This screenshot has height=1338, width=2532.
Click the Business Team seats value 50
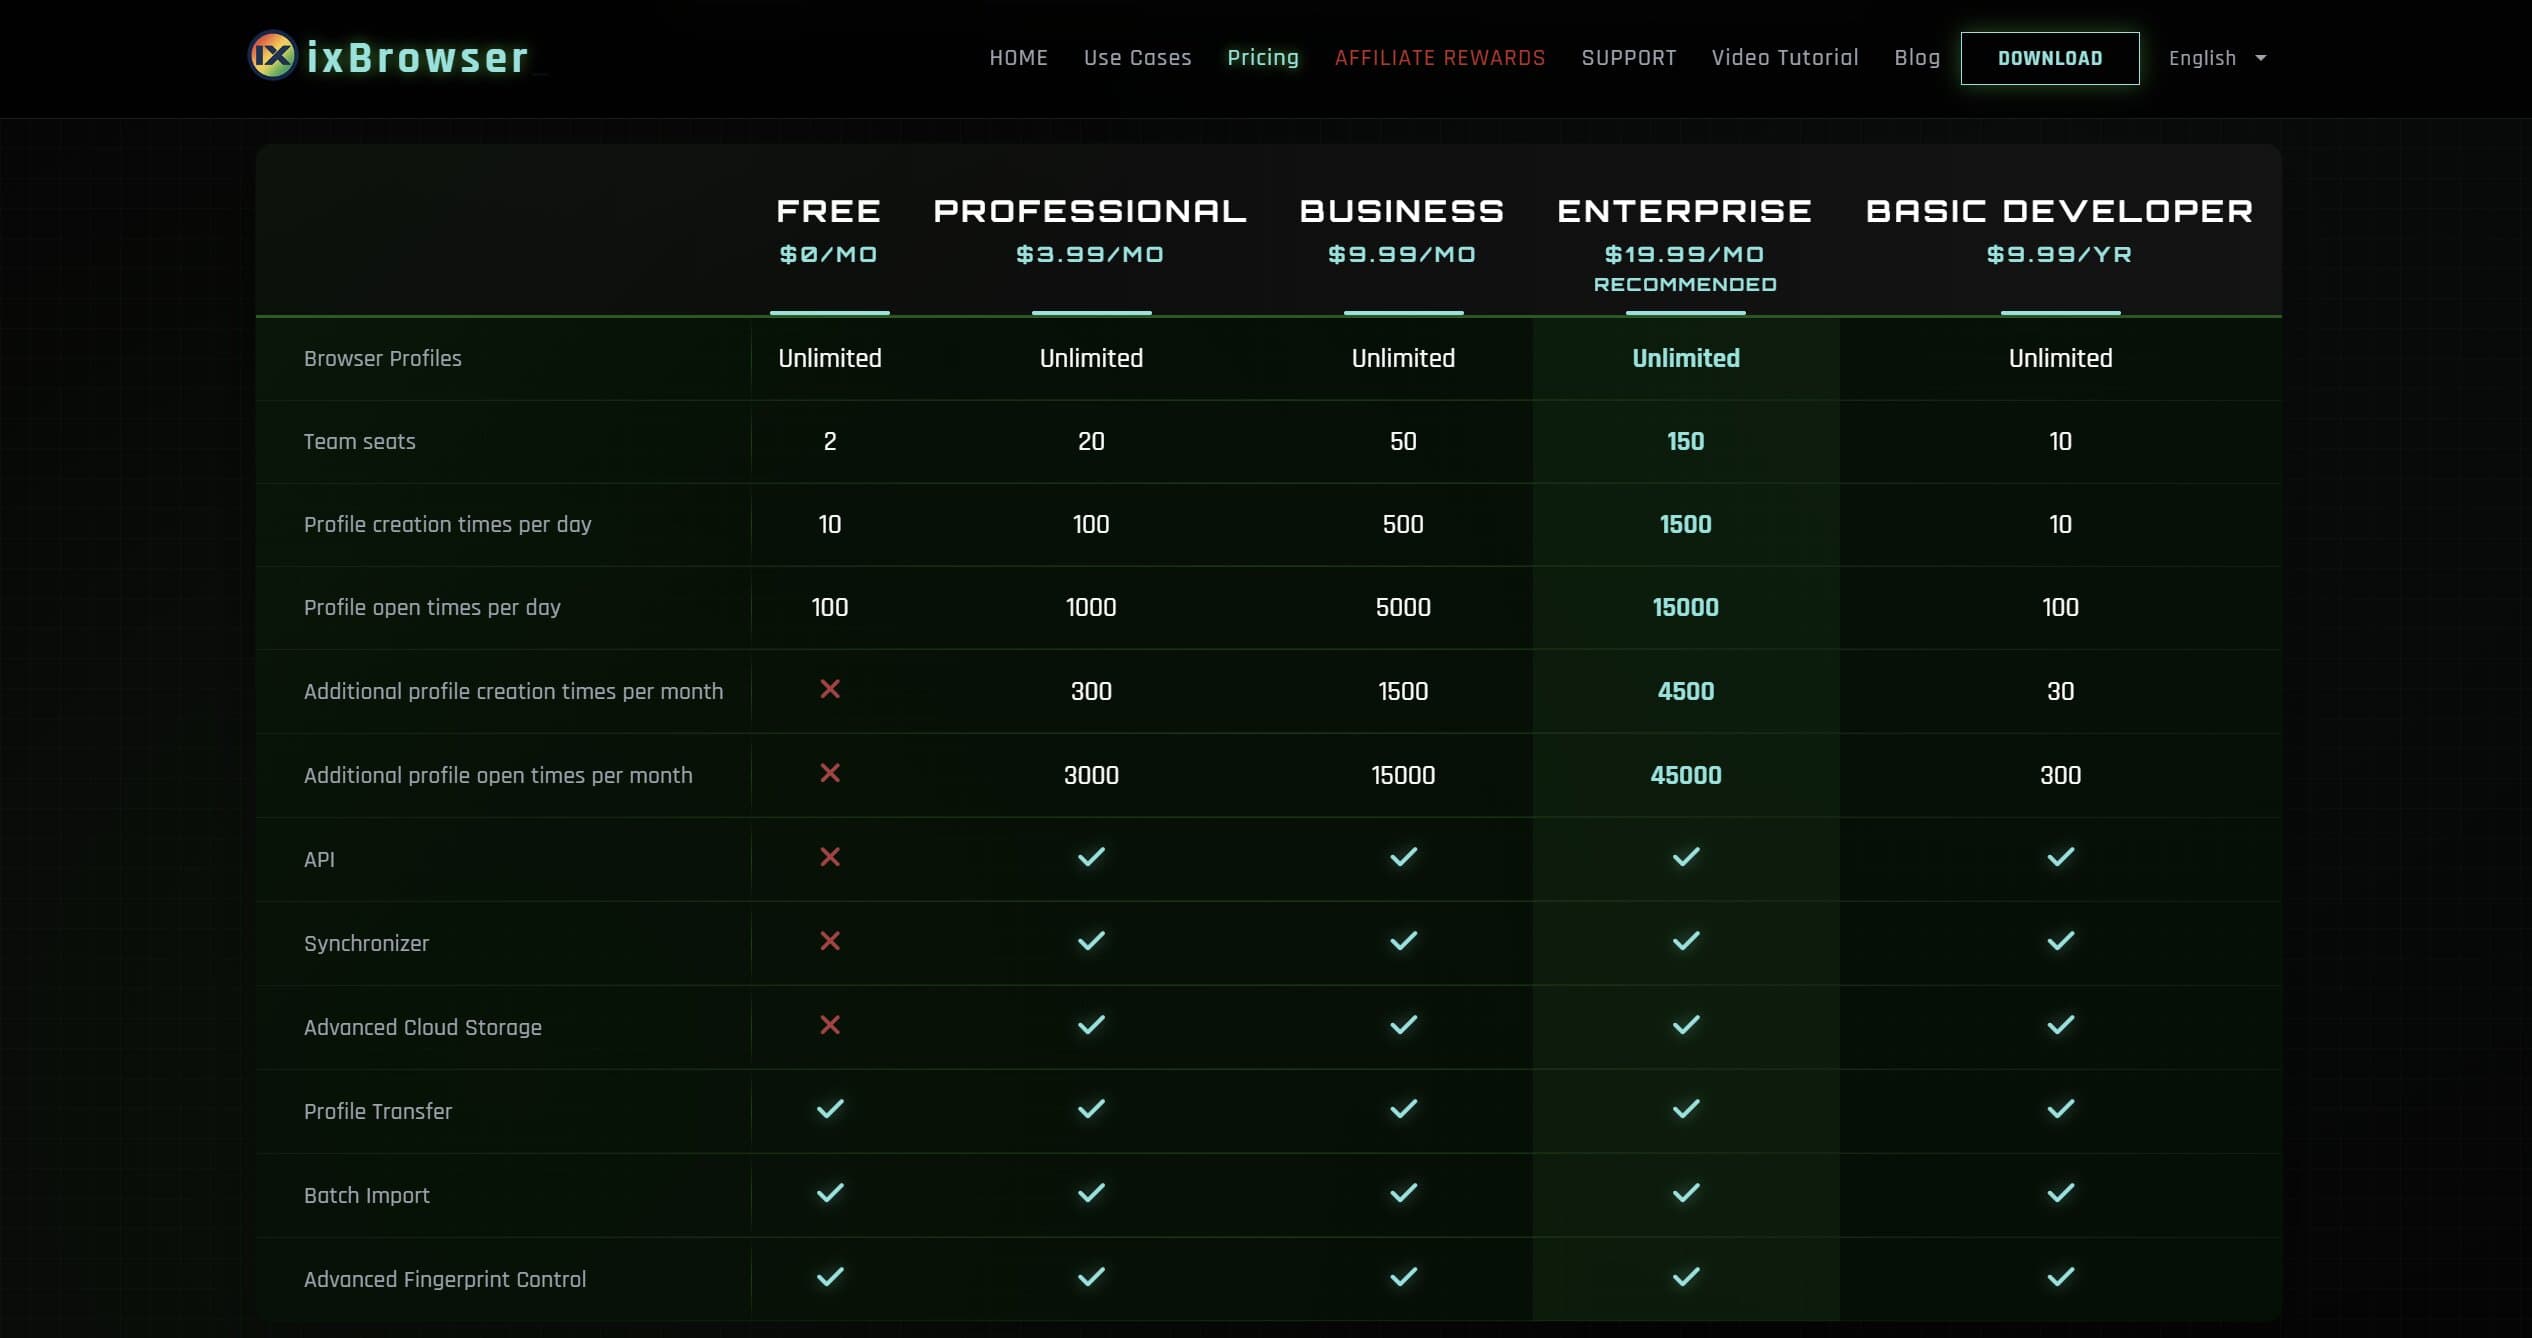click(x=1403, y=441)
